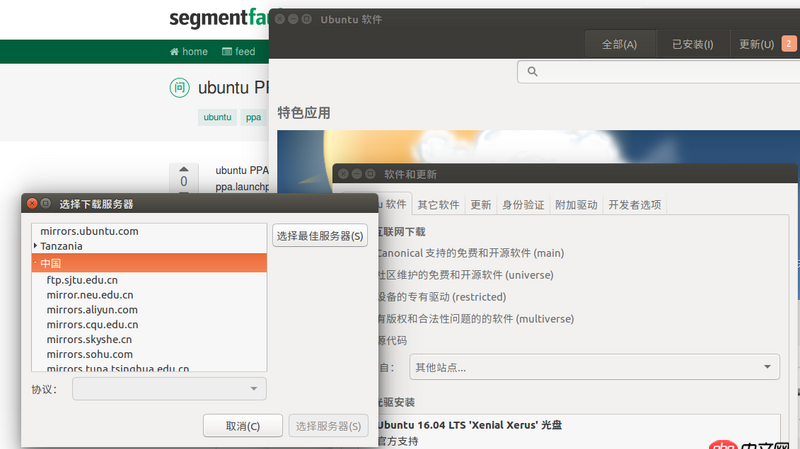The width and height of the screenshot is (800, 449).
Task: Click the magnifier icon in the search bar
Action: tap(532, 72)
